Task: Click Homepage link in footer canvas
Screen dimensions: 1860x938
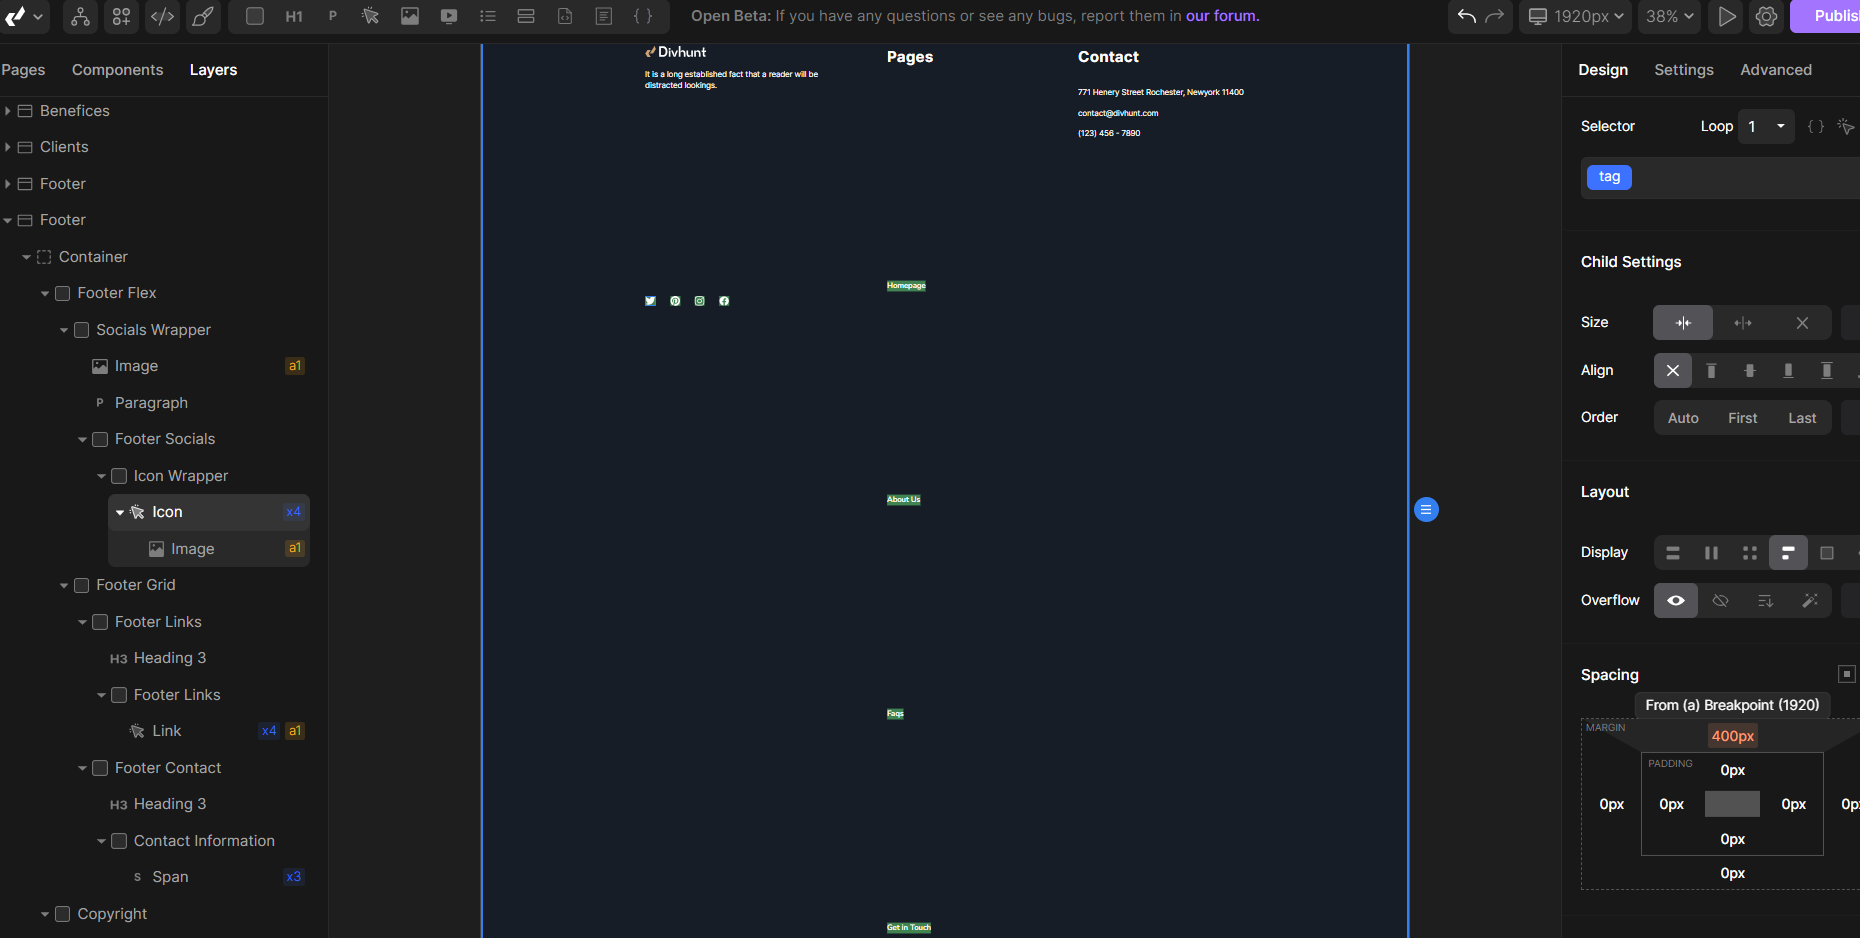Action: tap(906, 286)
